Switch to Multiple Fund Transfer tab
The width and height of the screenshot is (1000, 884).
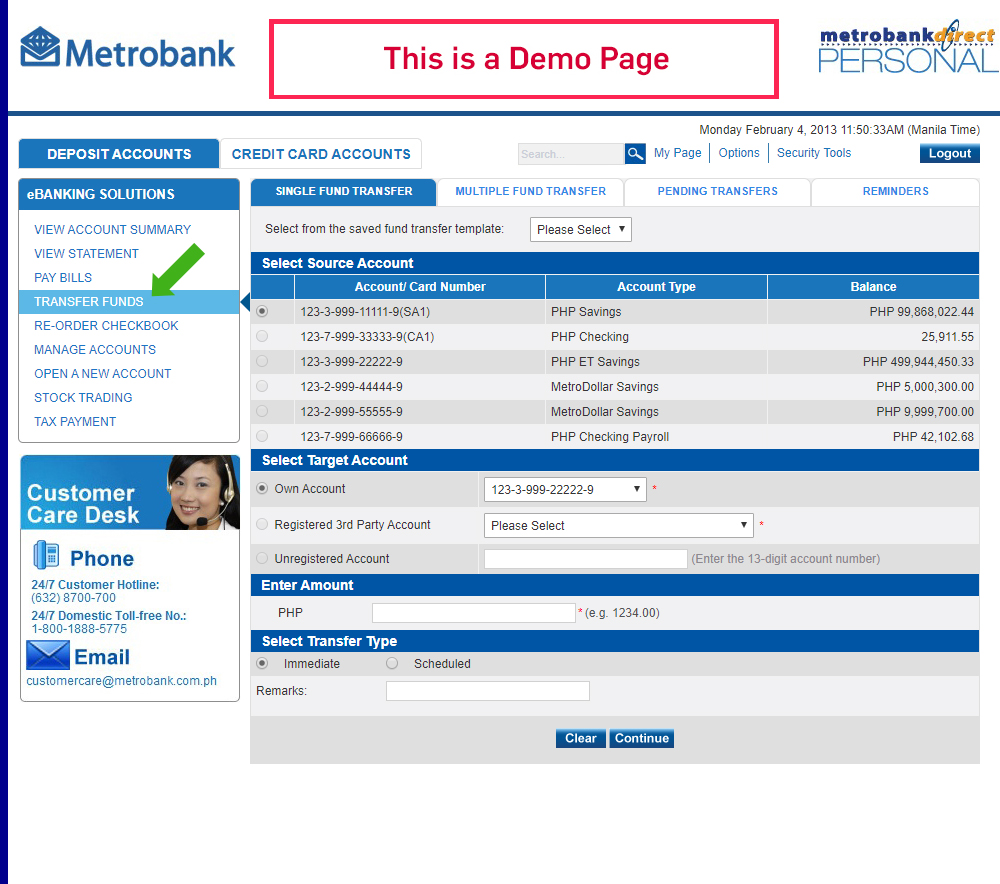pyautogui.click(x=531, y=191)
